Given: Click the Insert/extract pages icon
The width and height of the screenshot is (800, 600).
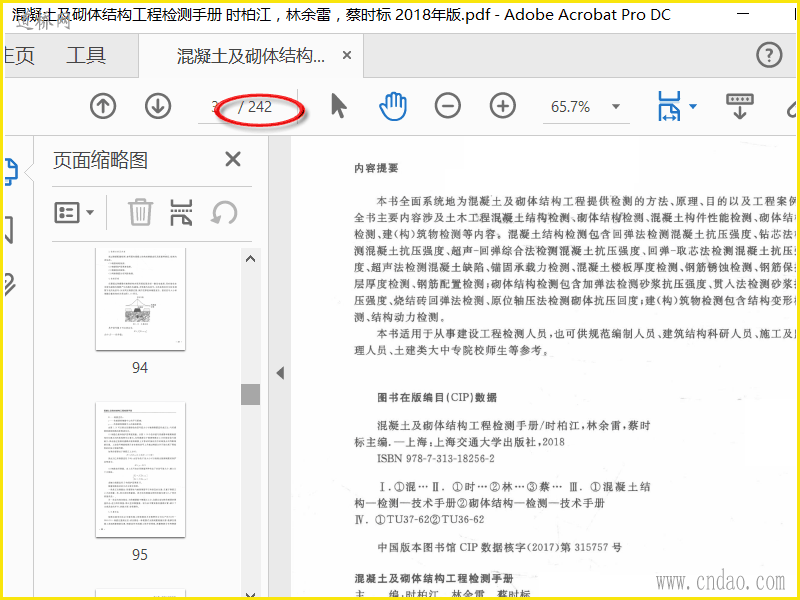Looking at the screenshot, I should click(181, 212).
